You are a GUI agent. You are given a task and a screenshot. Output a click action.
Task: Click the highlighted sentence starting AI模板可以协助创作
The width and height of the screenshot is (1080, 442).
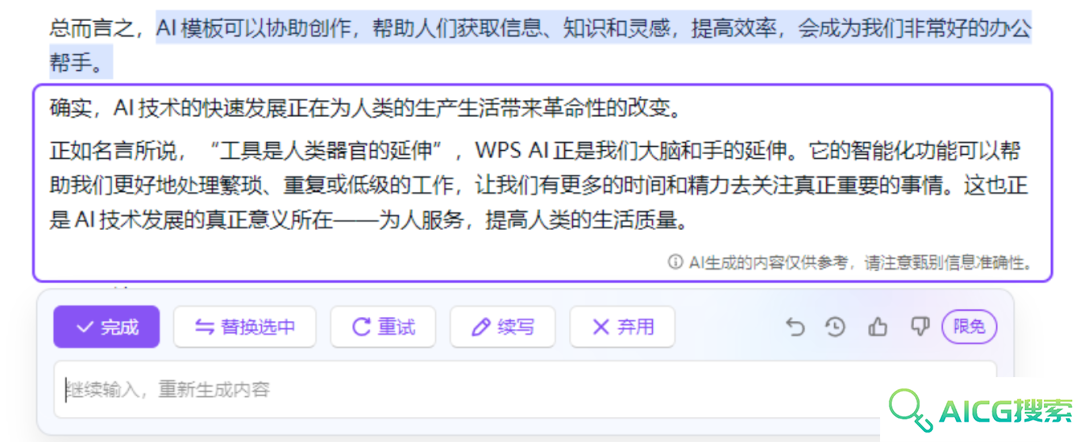(594, 28)
